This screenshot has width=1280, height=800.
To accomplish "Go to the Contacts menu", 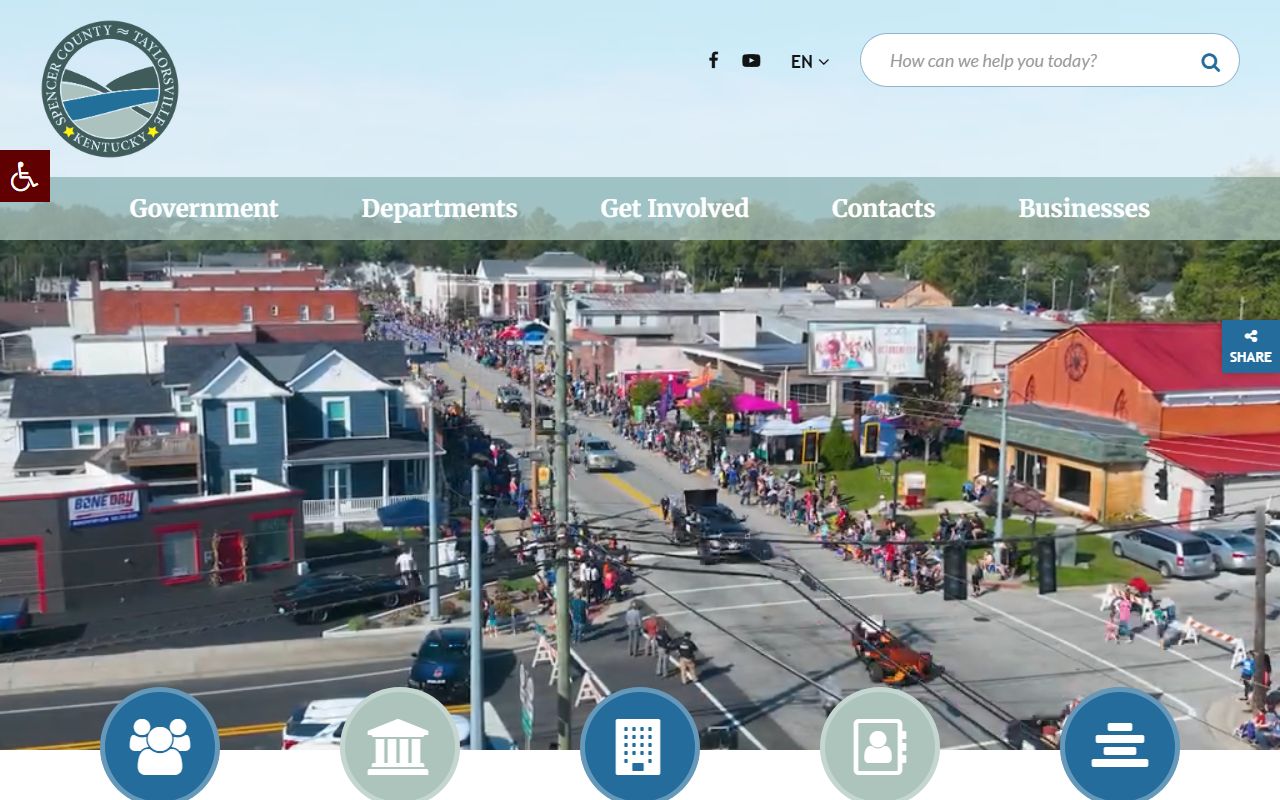I will tap(883, 208).
